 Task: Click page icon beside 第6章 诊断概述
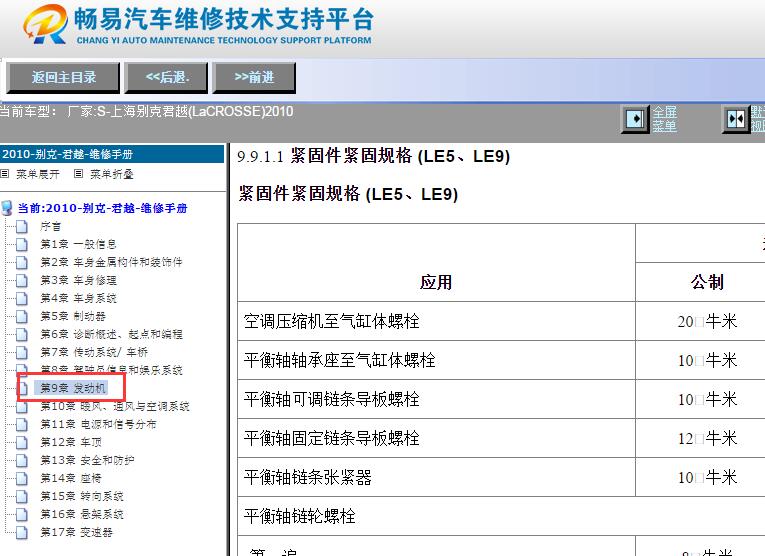click(21, 334)
